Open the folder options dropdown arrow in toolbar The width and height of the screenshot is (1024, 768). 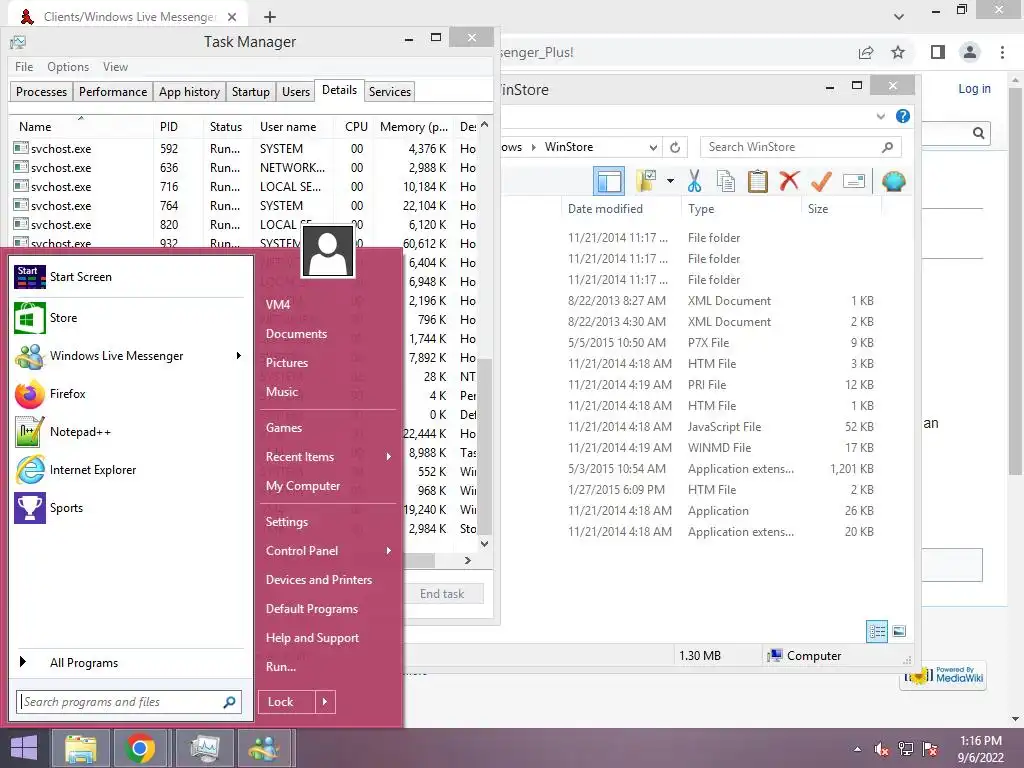[x=670, y=181]
